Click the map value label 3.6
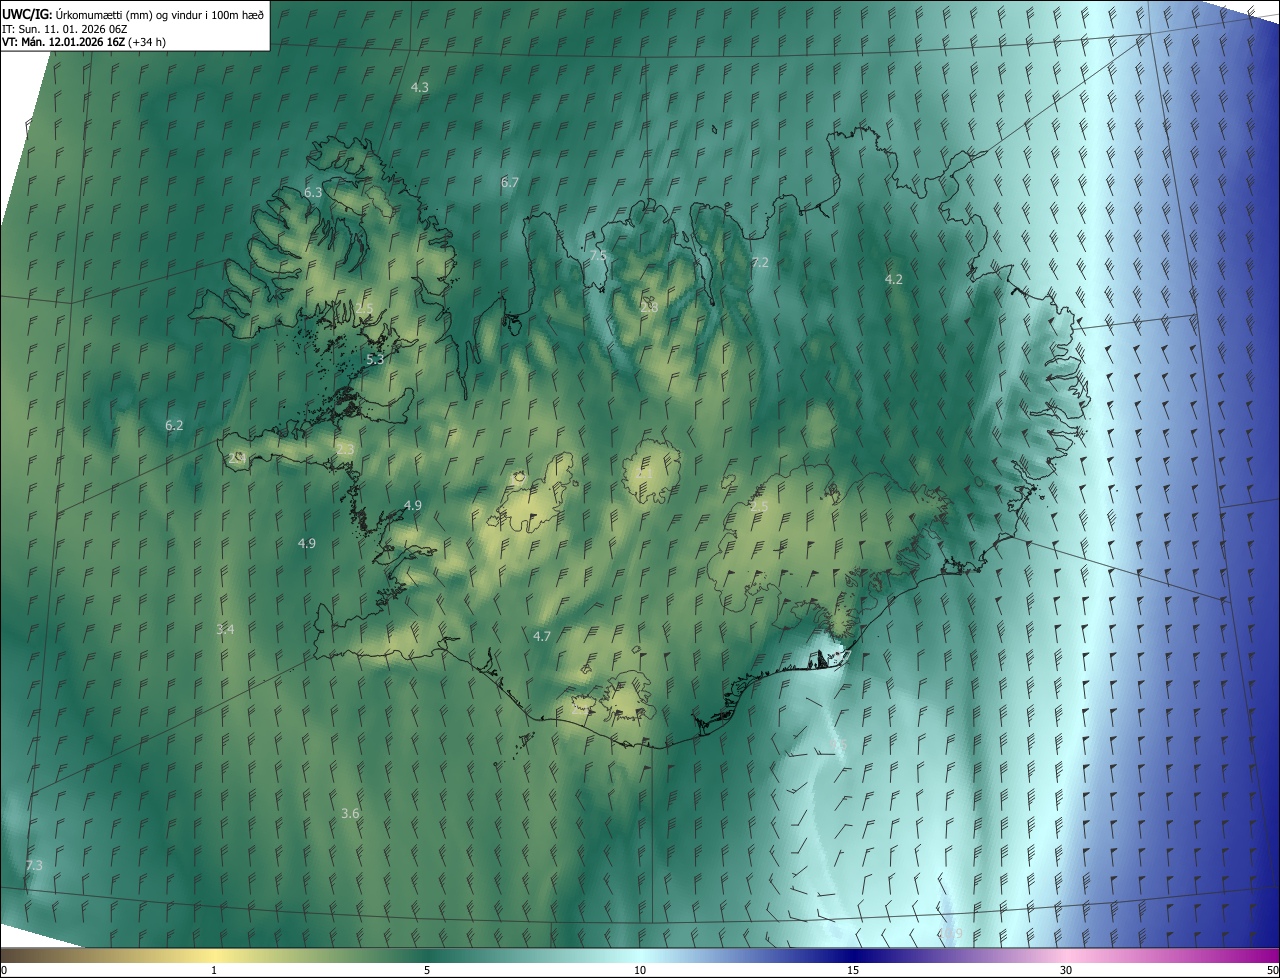 pyautogui.click(x=350, y=813)
